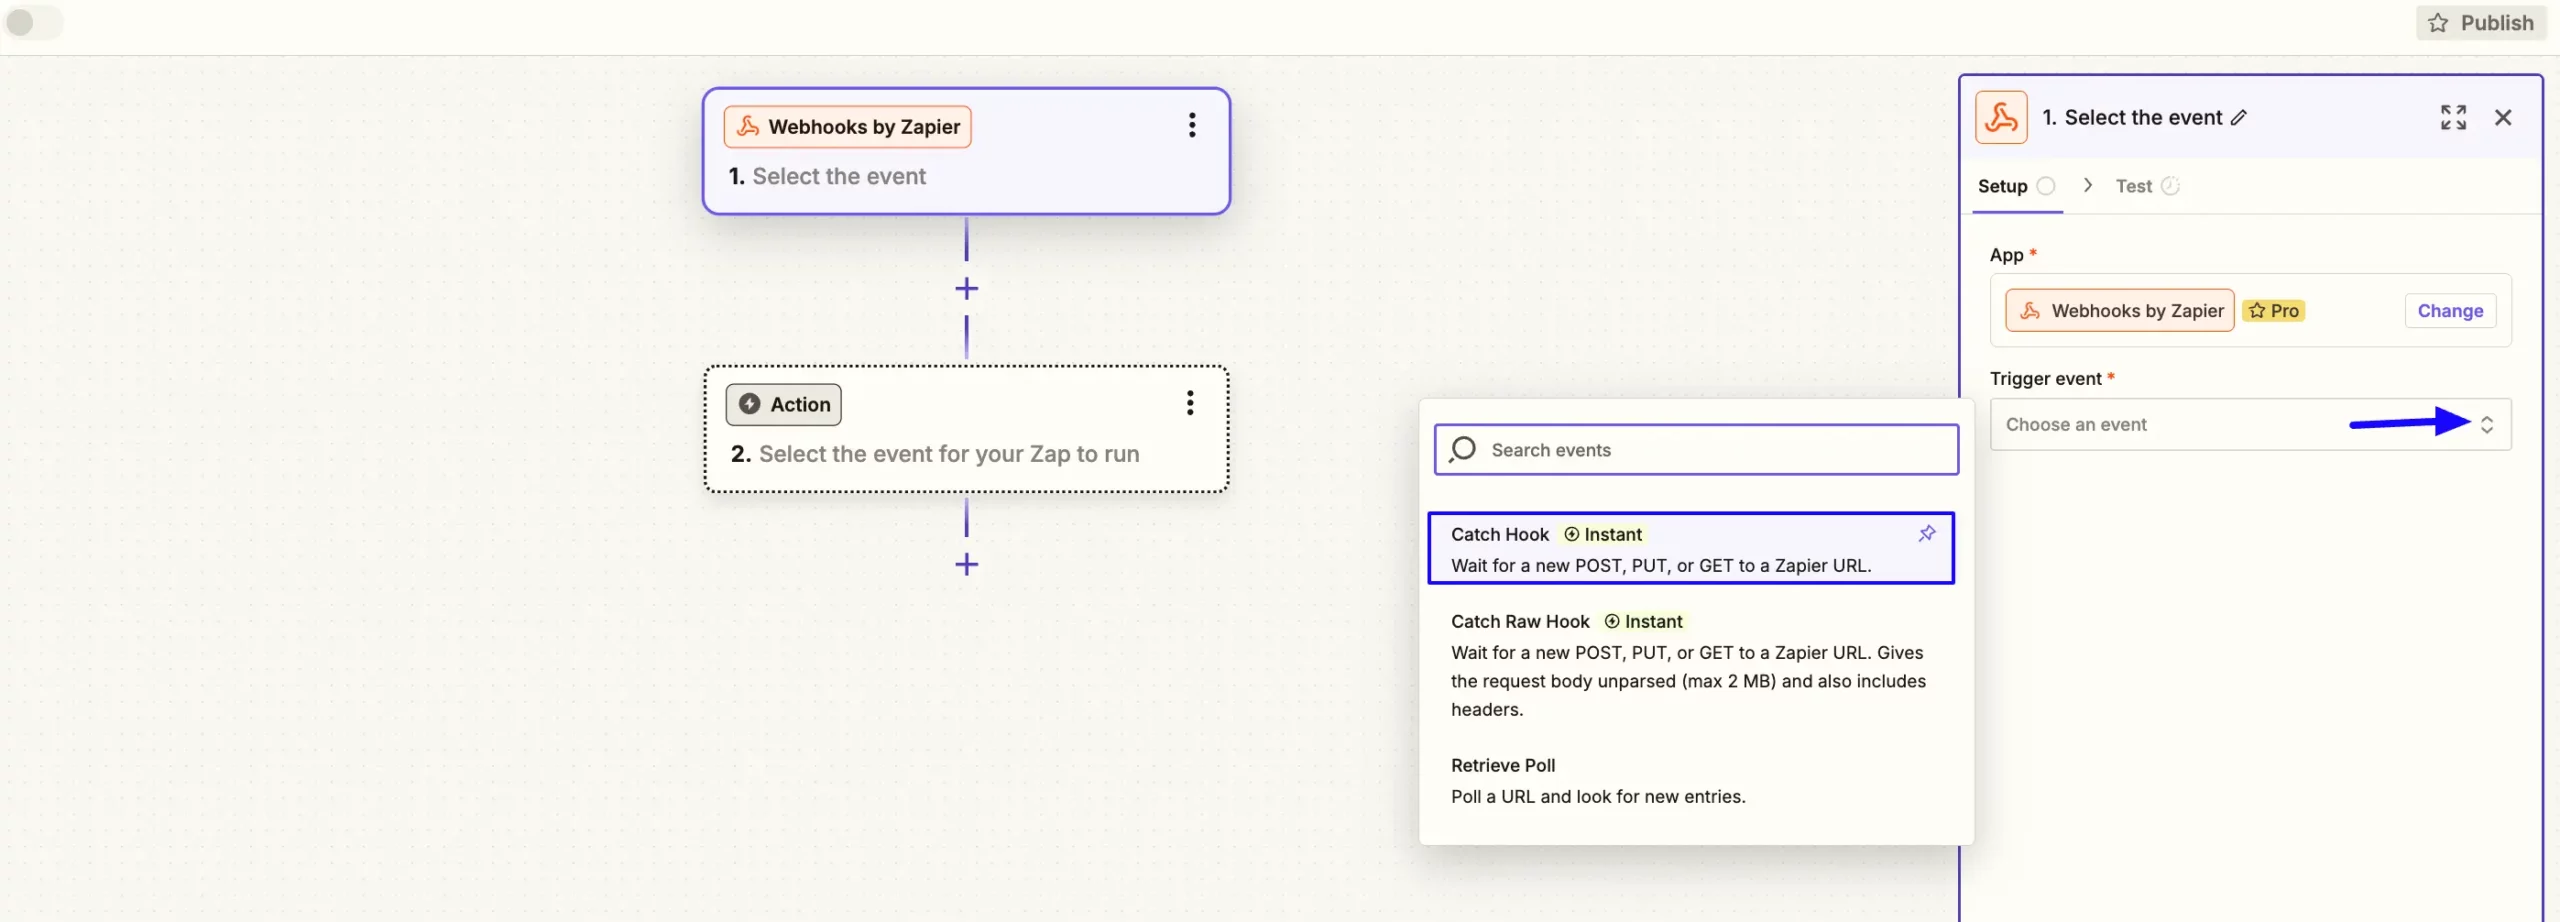Click 'Poll a URL and look for new entries.' text
Image resolution: width=2560 pixels, height=922 pixels.
click(x=1598, y=797)
